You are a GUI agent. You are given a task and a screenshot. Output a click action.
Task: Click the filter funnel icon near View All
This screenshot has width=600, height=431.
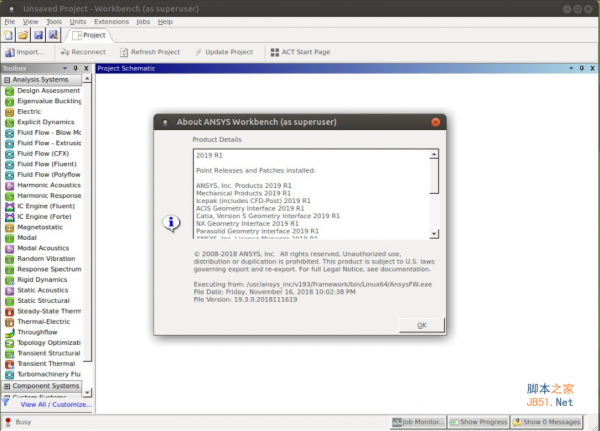coord(6,402)
